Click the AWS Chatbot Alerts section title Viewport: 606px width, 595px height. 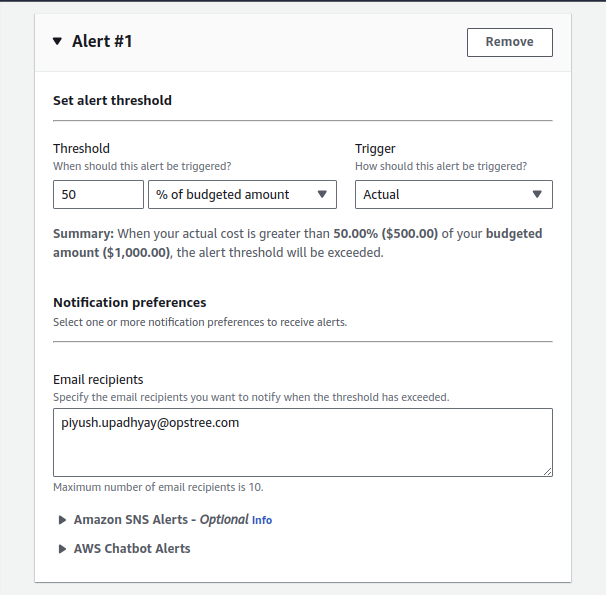coord(132,549)
